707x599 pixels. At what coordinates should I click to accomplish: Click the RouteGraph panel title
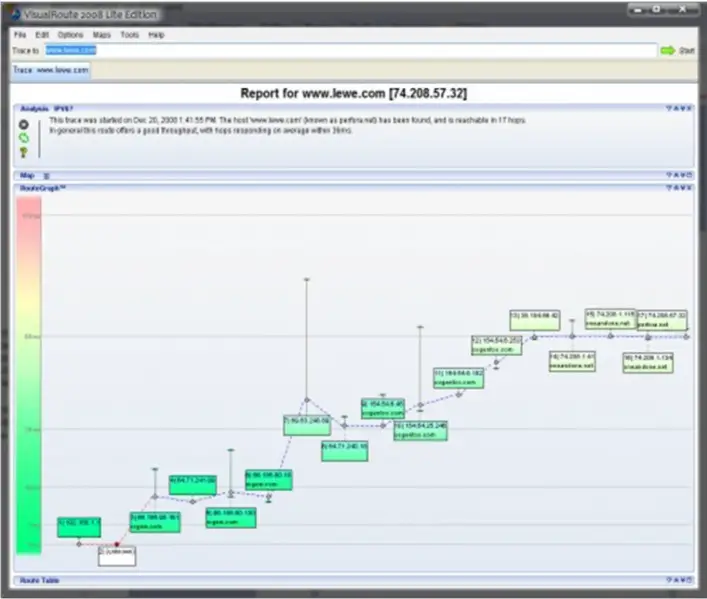pos(43,188)
